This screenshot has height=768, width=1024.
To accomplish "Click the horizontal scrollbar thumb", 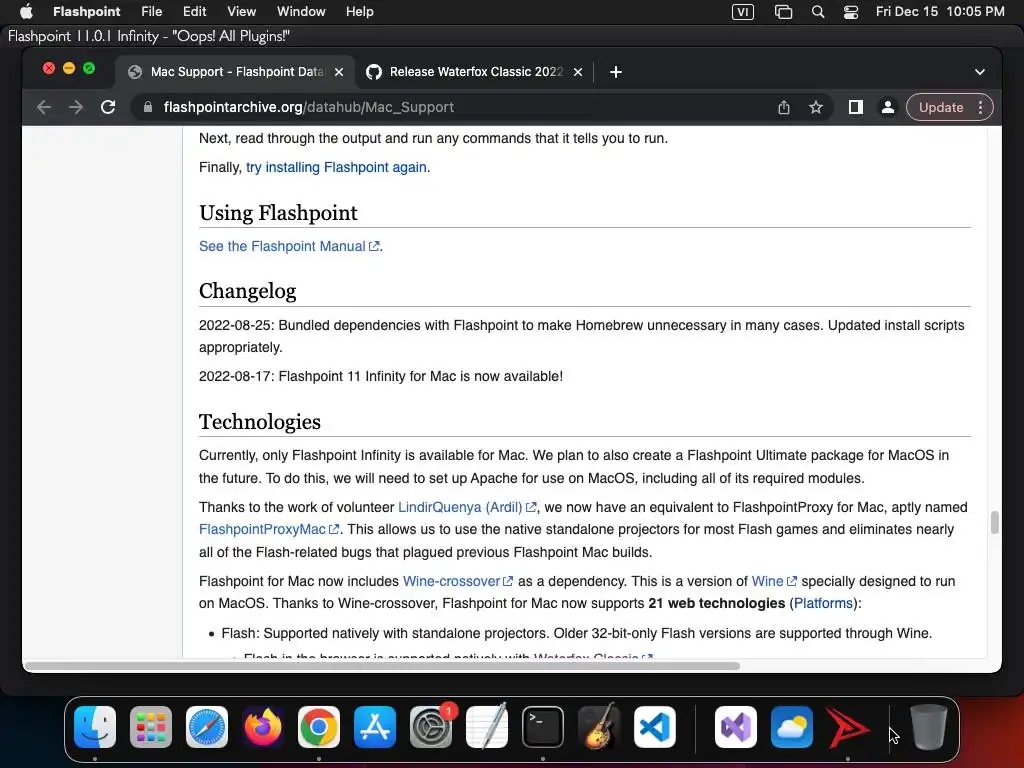I will coord(382,666).
